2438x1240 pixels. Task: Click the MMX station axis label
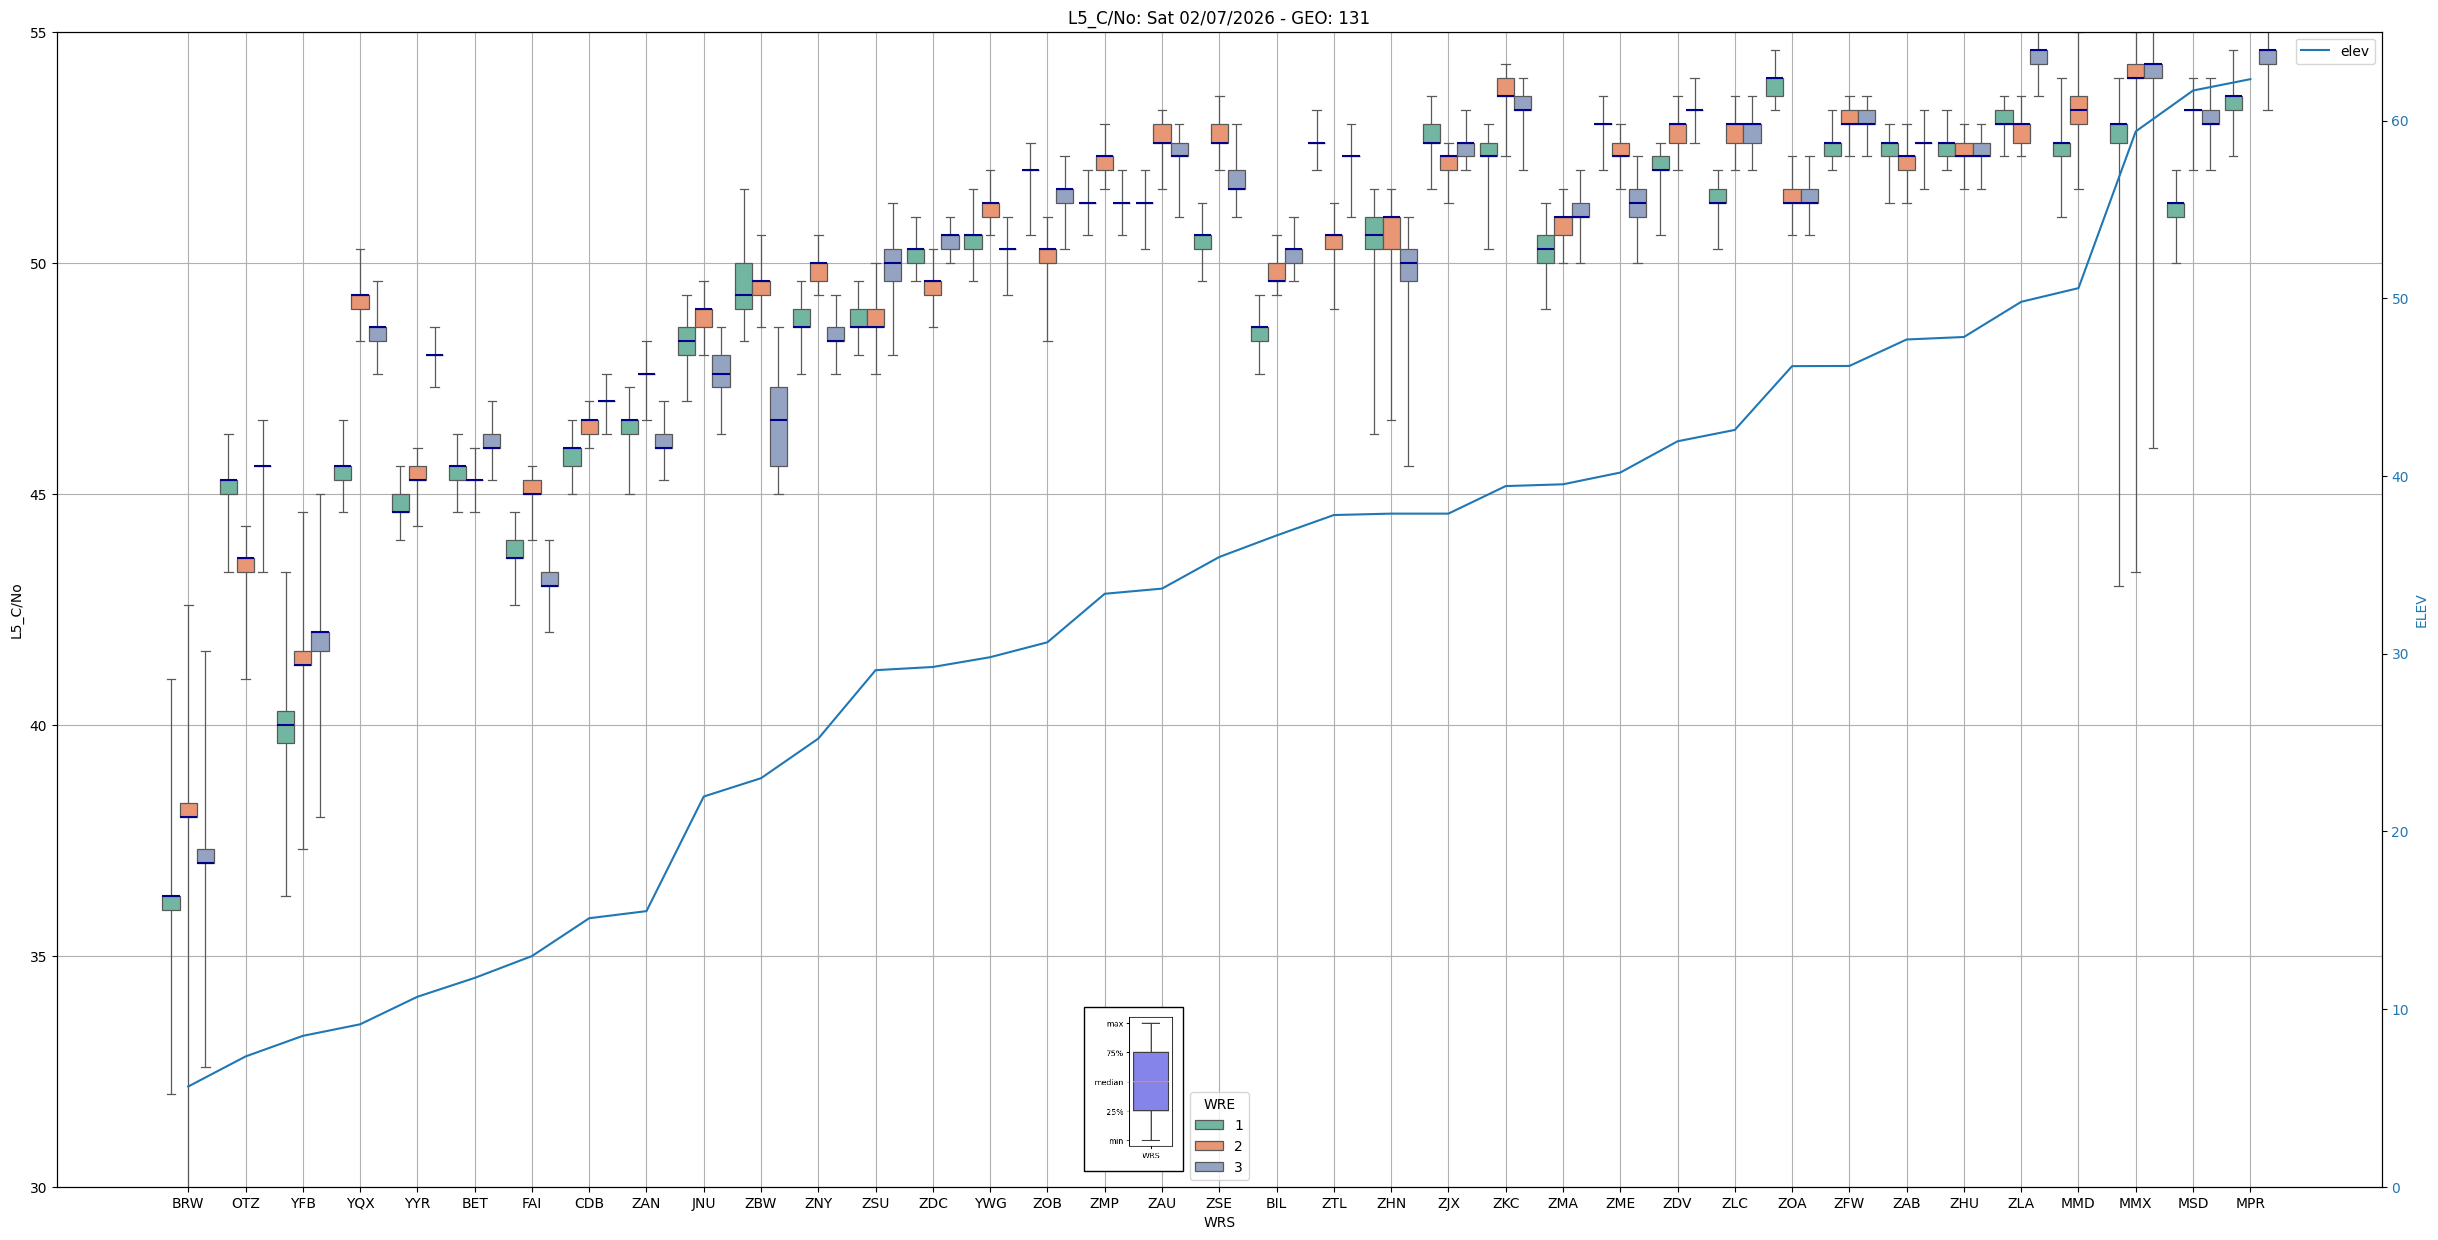tap(2135, 1203)
